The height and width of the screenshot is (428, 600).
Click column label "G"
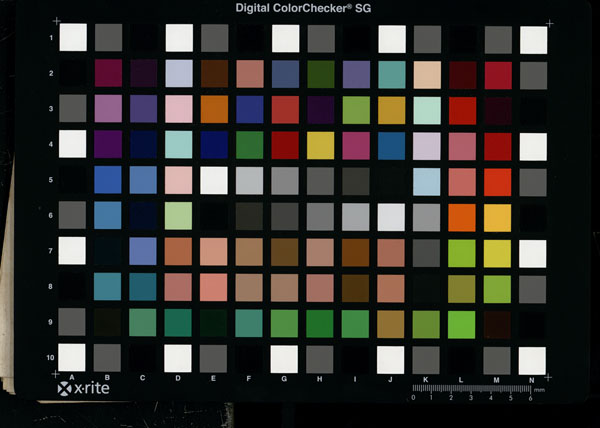pyautogui.click(x=284, y=379)
